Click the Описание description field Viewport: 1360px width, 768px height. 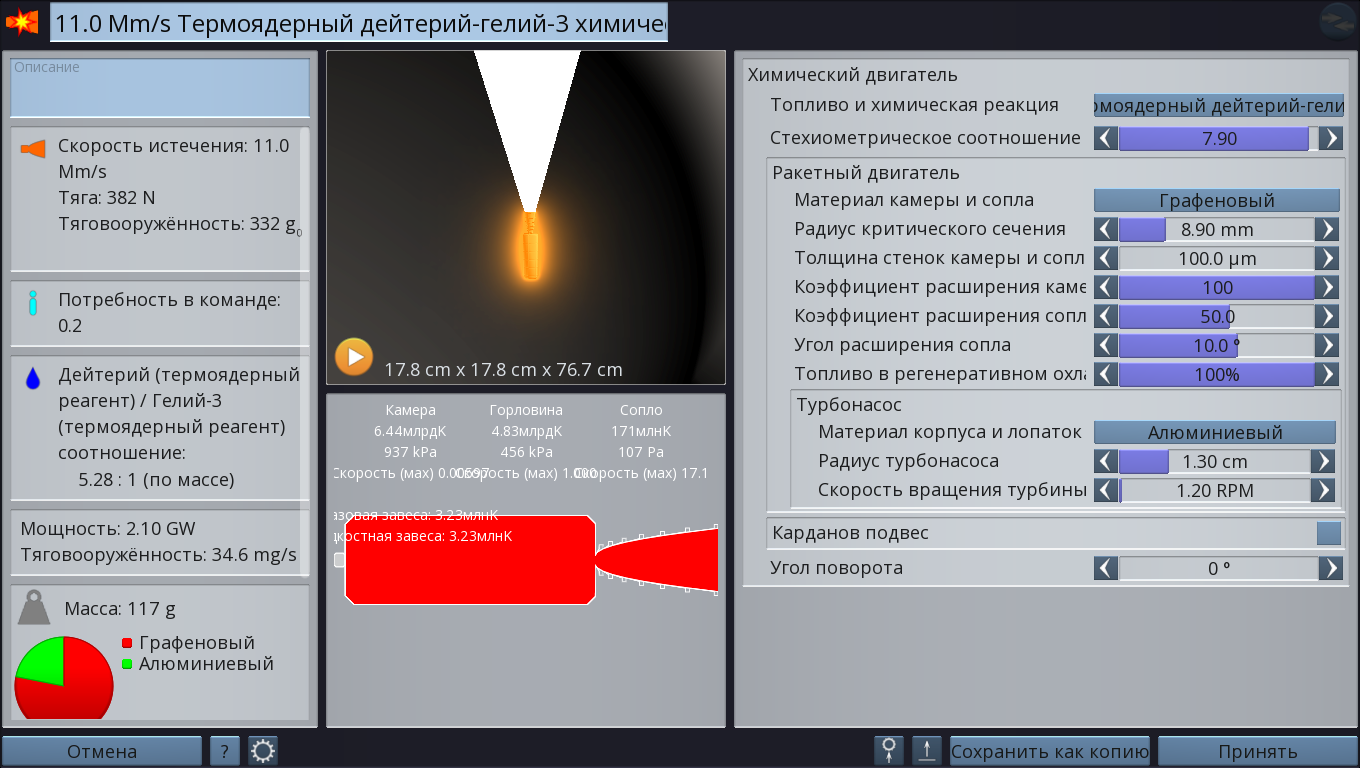point(160,88)
